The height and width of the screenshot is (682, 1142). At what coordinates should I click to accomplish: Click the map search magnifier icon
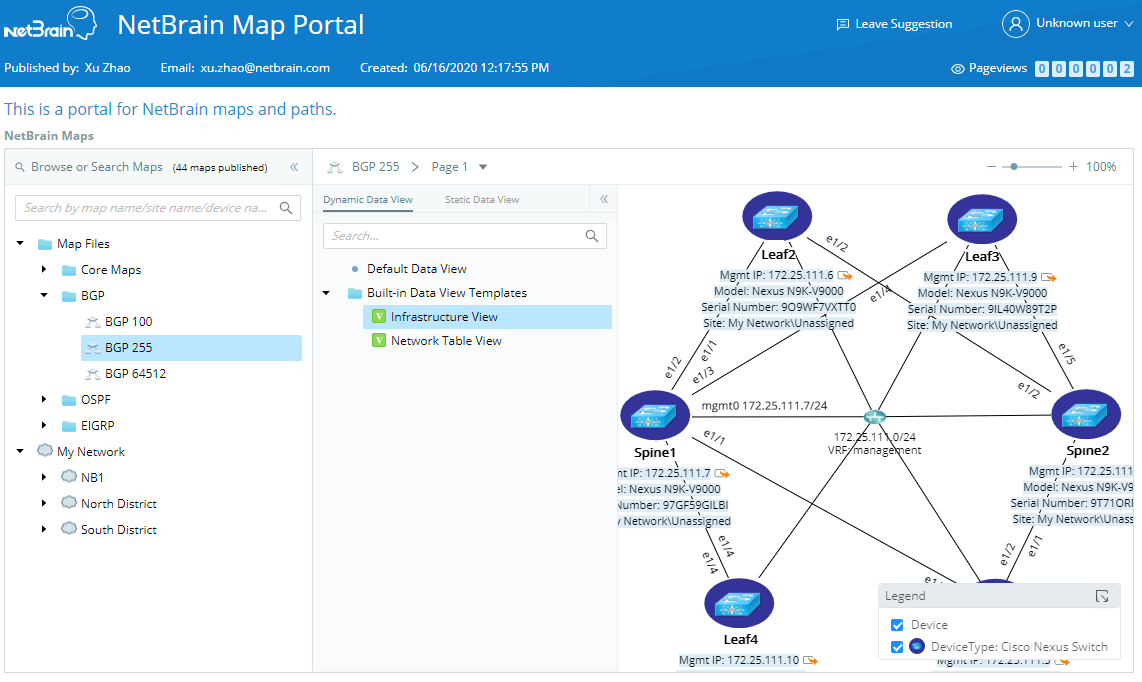tap(286, 208)
